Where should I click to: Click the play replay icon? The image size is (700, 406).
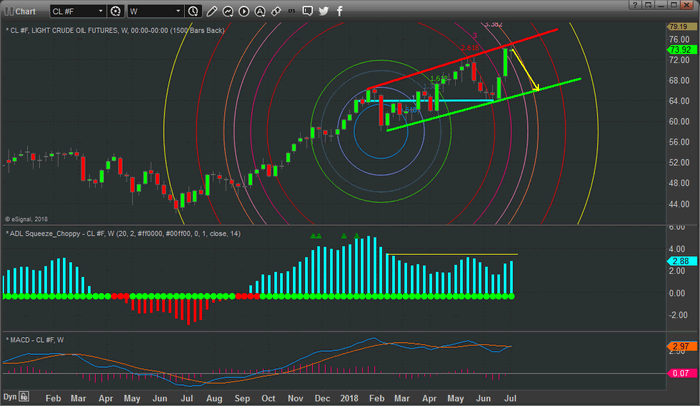[x=244, y=11]
